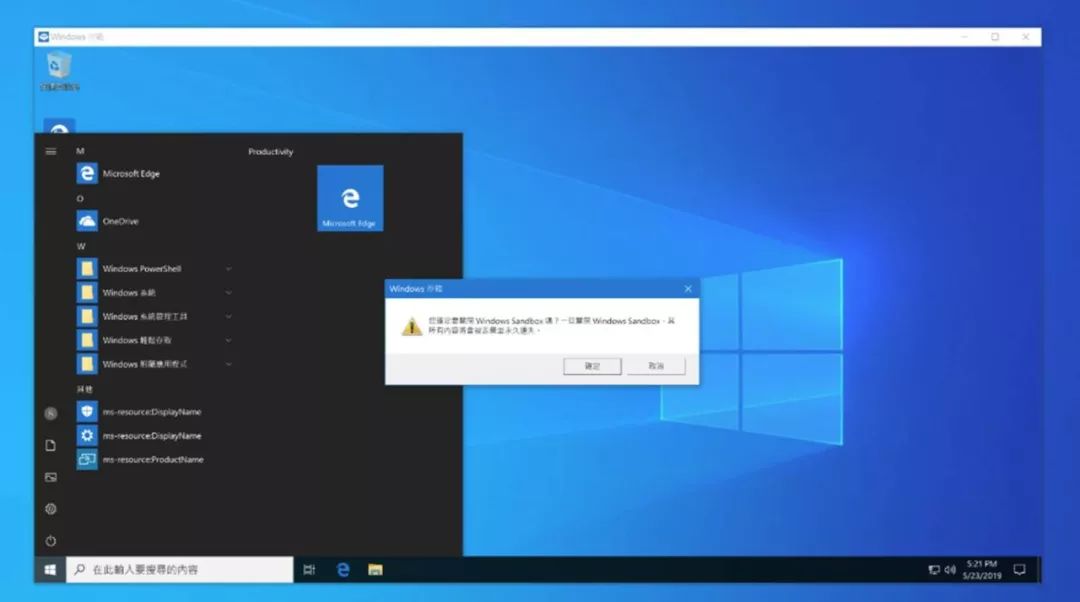
Task: Click the 取消 (Cancel) button in the dialog
Action: pyautogui.click(x=656, y=366)
